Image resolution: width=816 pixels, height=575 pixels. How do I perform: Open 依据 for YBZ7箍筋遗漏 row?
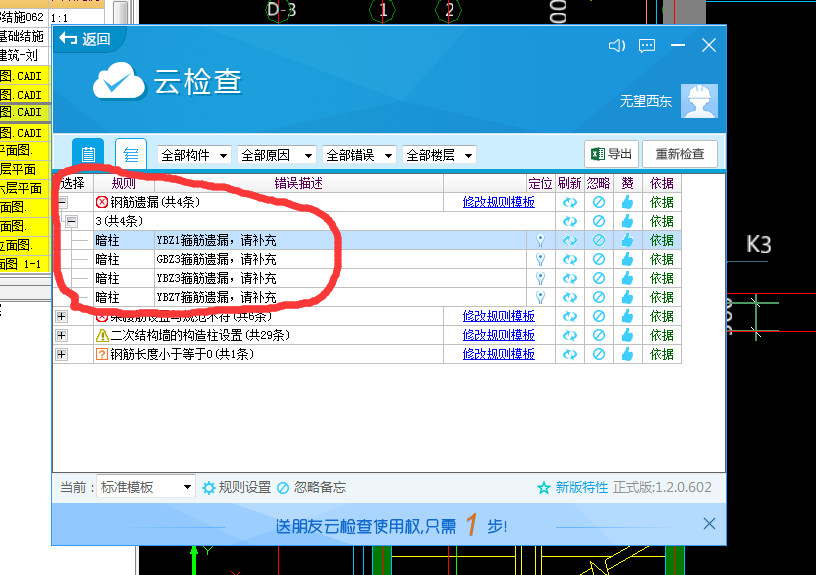[661, 297]
